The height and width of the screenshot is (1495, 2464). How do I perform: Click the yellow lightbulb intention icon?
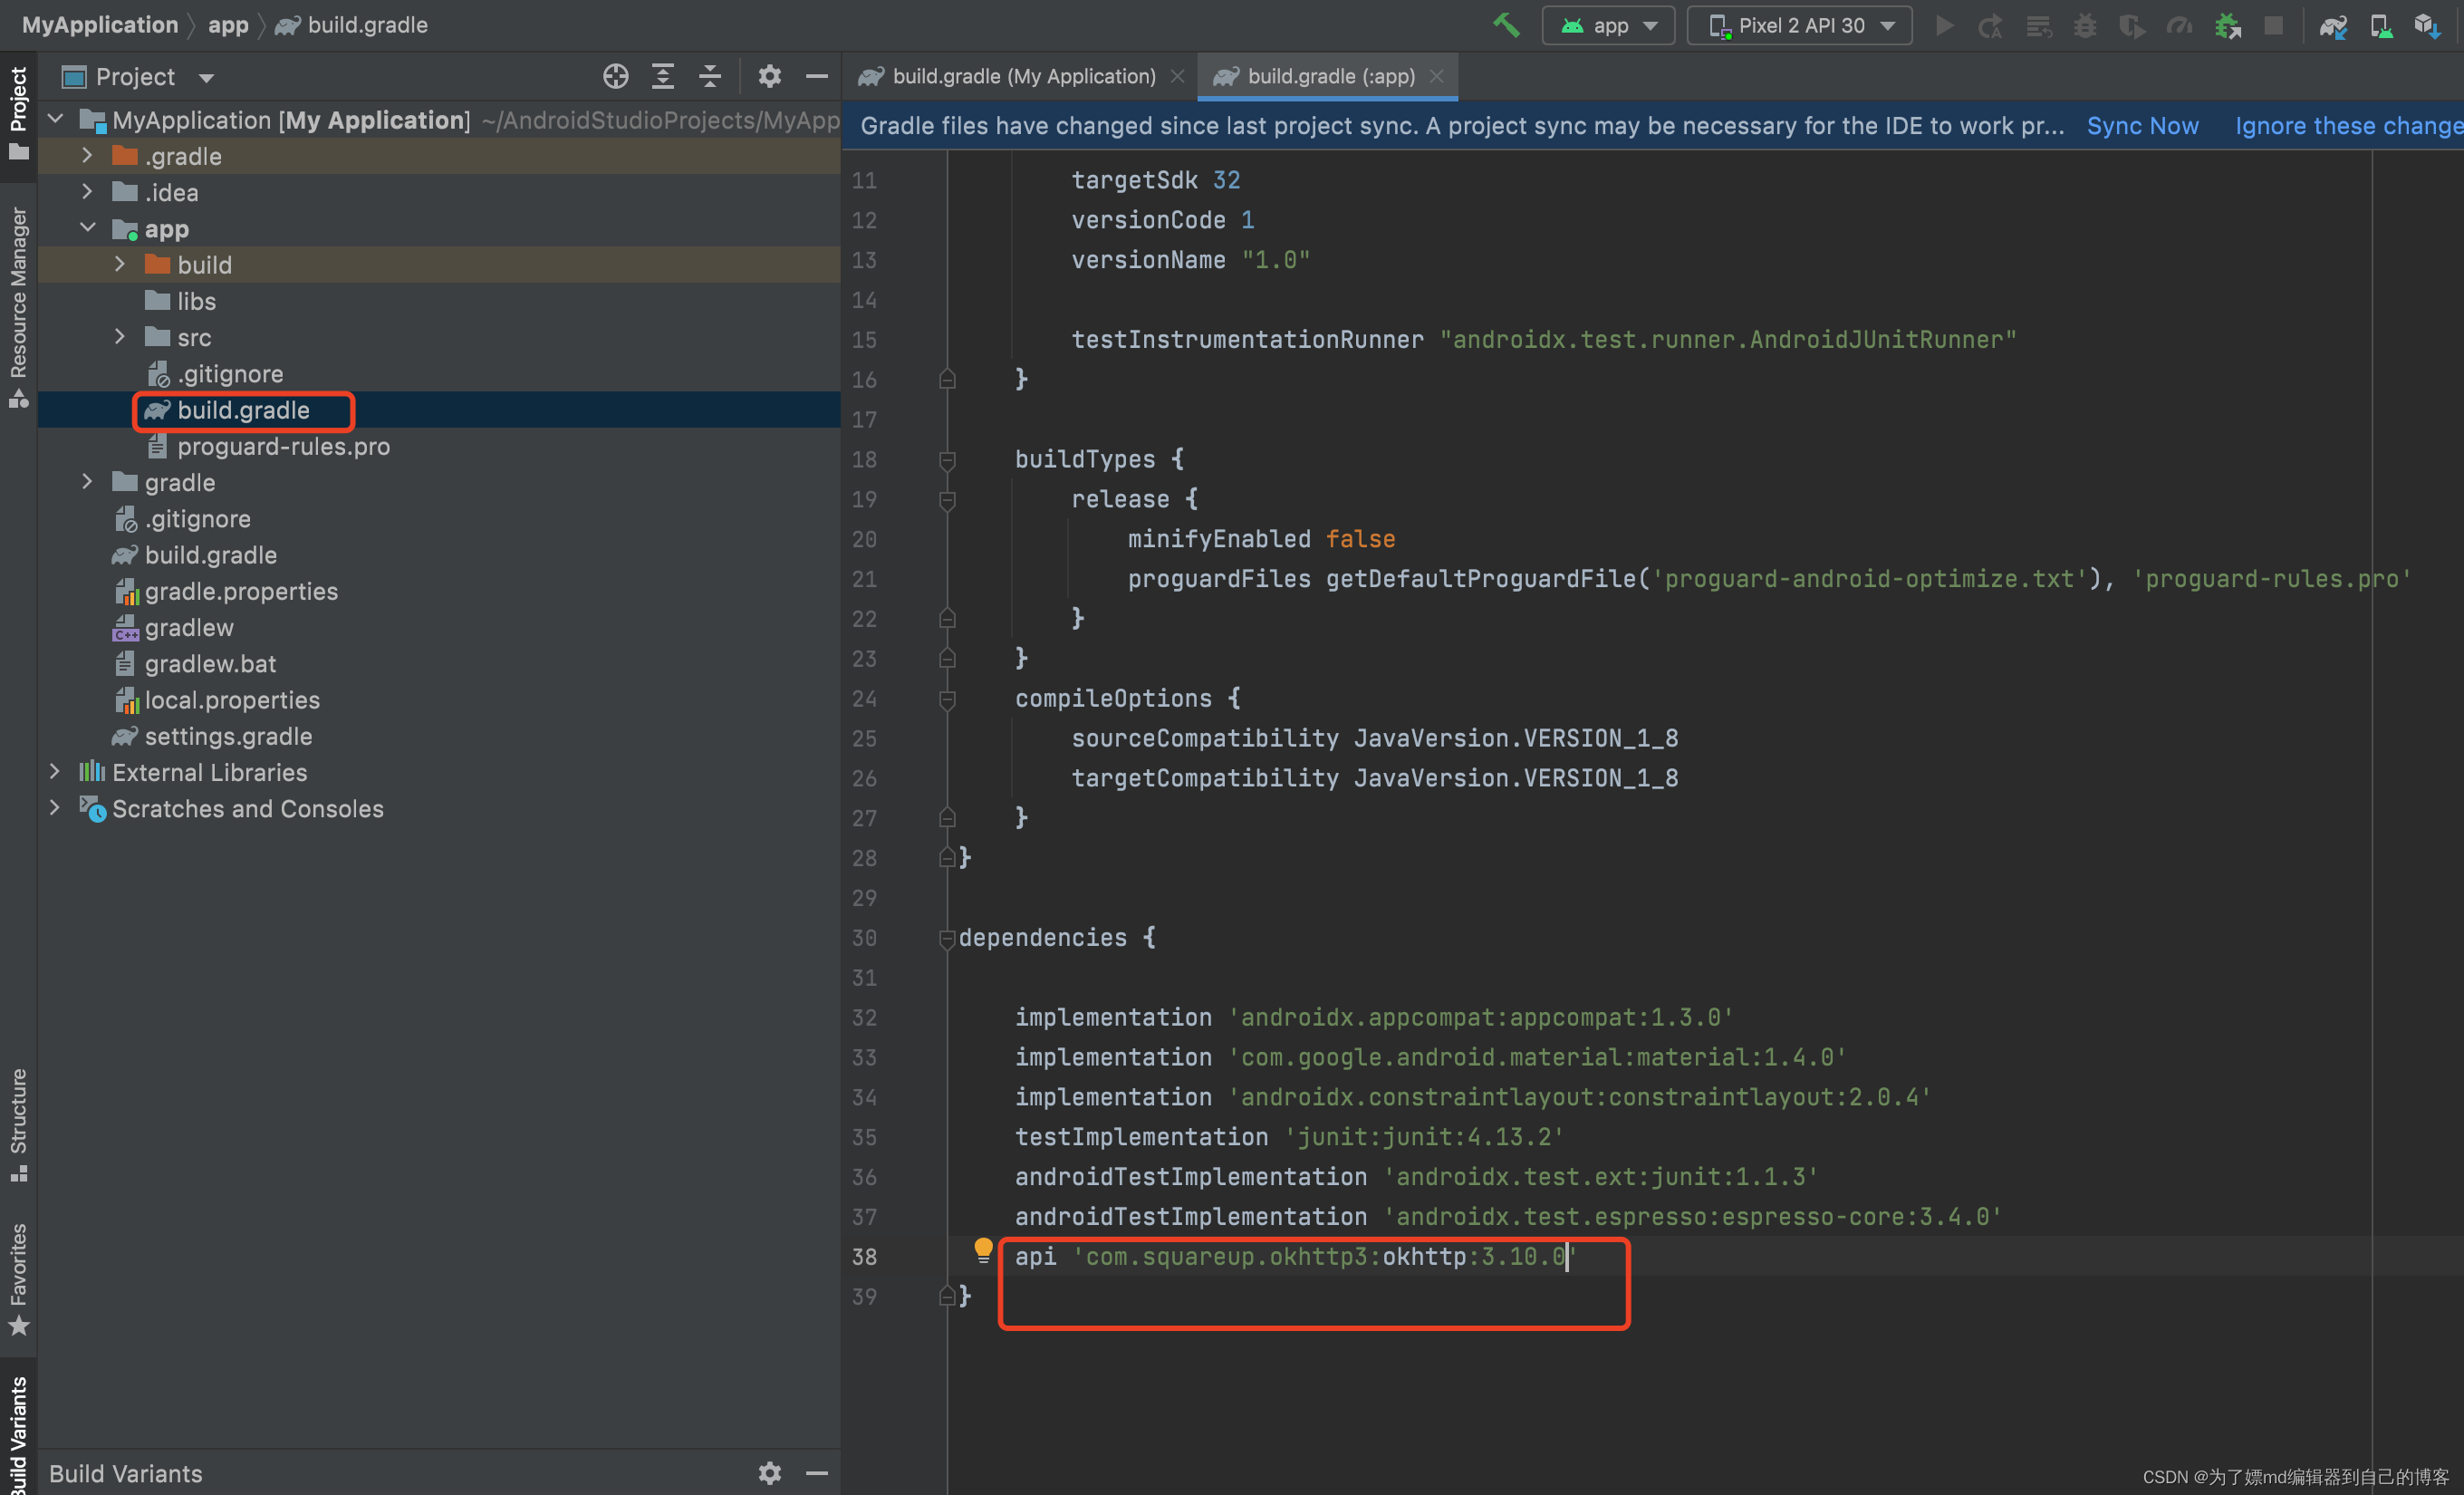(x=983, y=1250)
